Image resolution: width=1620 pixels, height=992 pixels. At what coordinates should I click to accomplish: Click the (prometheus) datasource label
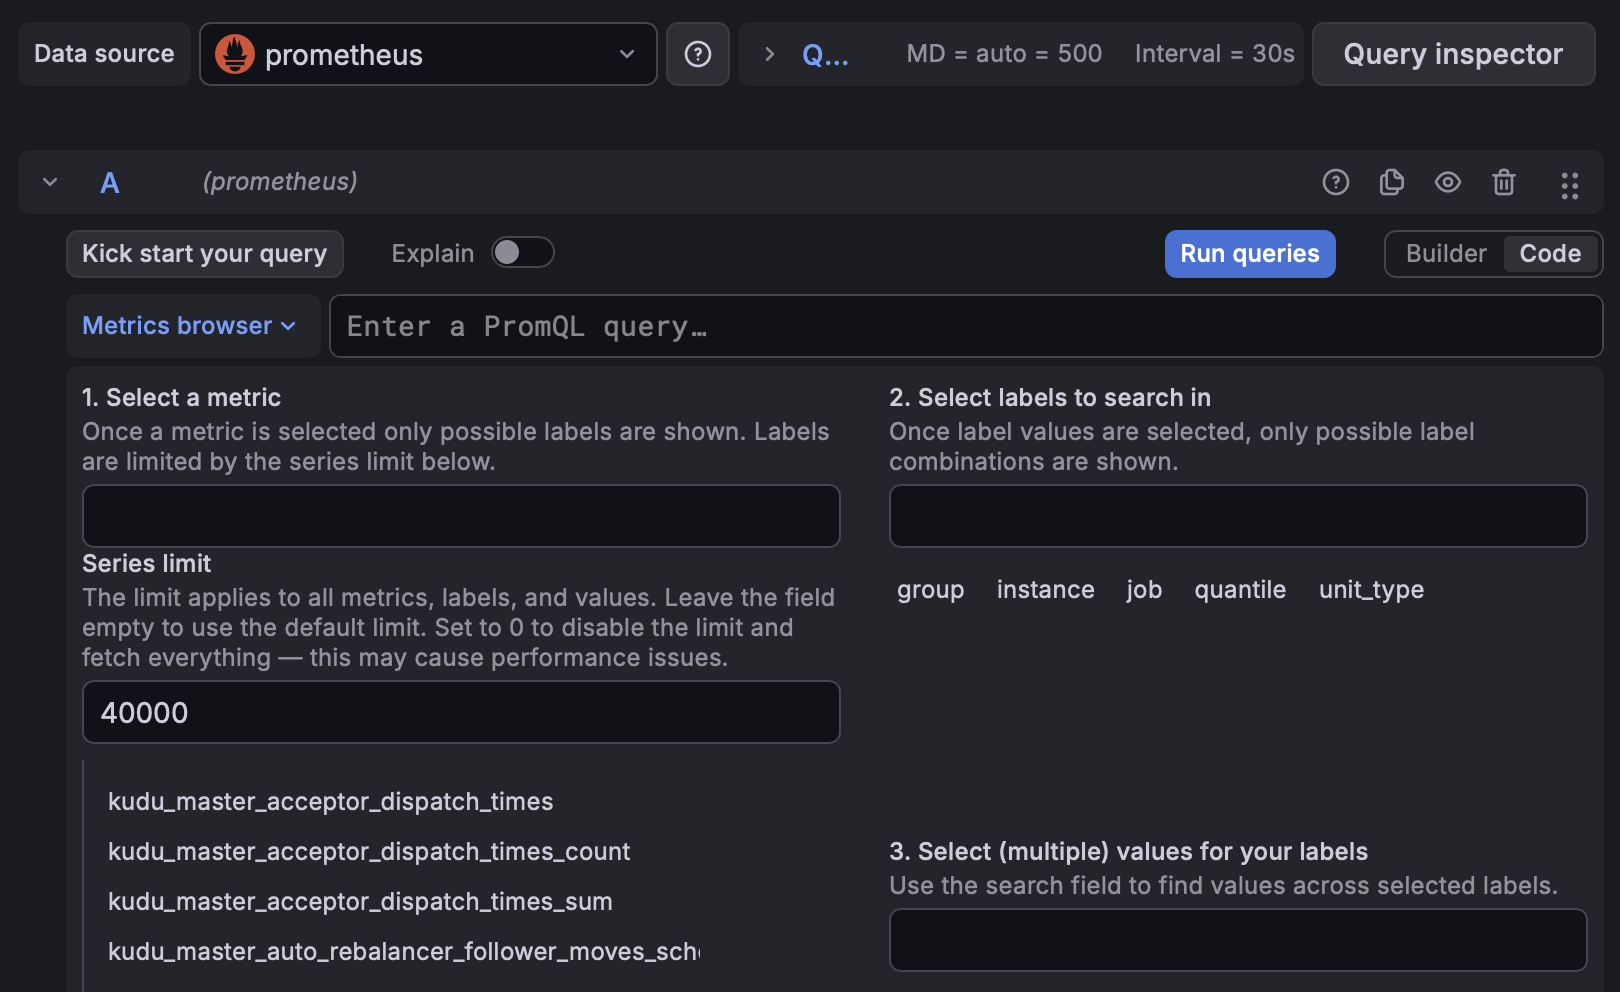pos(280,182)
